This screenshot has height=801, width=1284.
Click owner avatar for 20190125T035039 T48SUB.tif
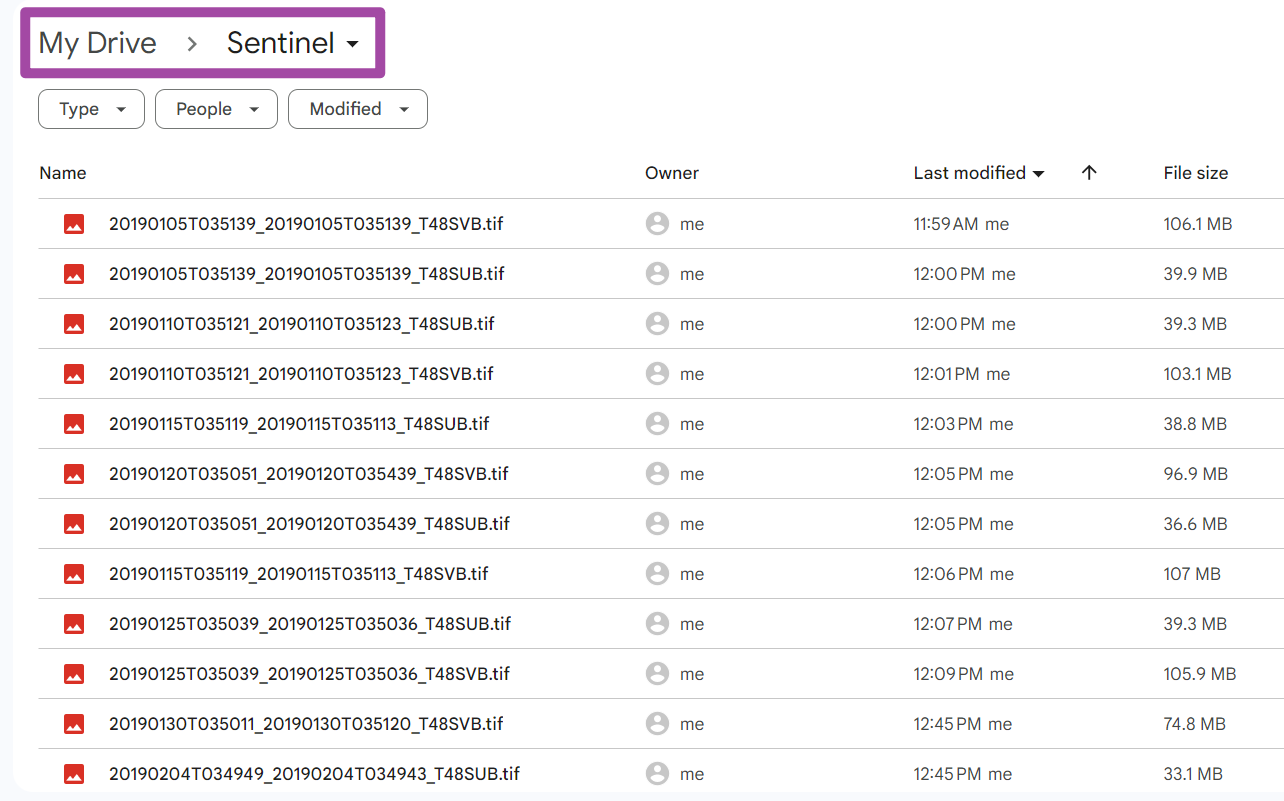click(657, 624)
